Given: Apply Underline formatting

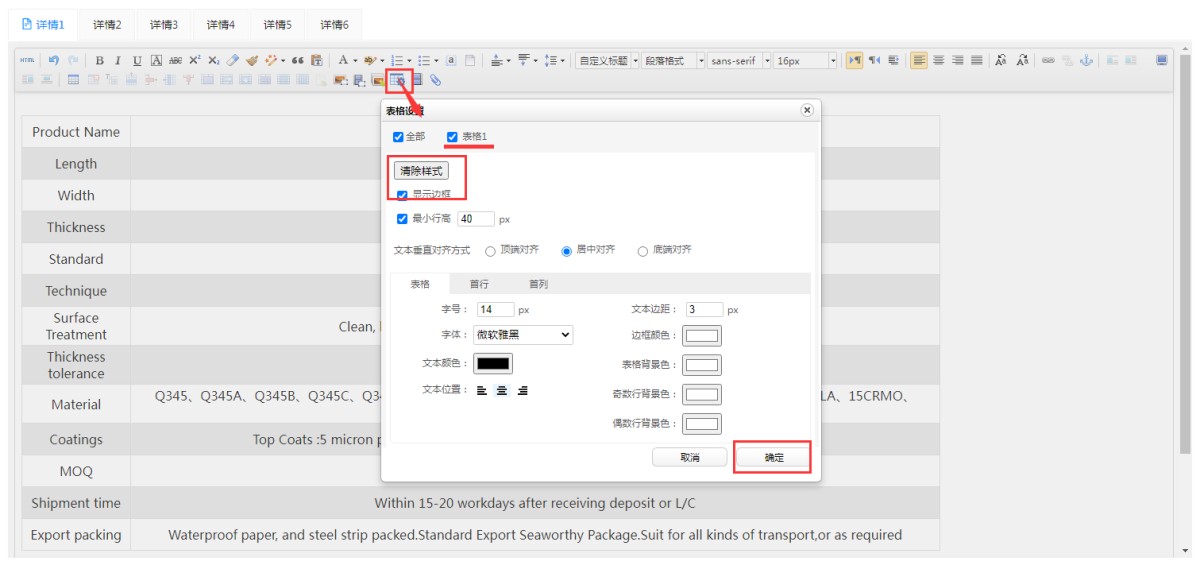Looking at the screenshot, I should pyautogui.click(x=137, y=61).
